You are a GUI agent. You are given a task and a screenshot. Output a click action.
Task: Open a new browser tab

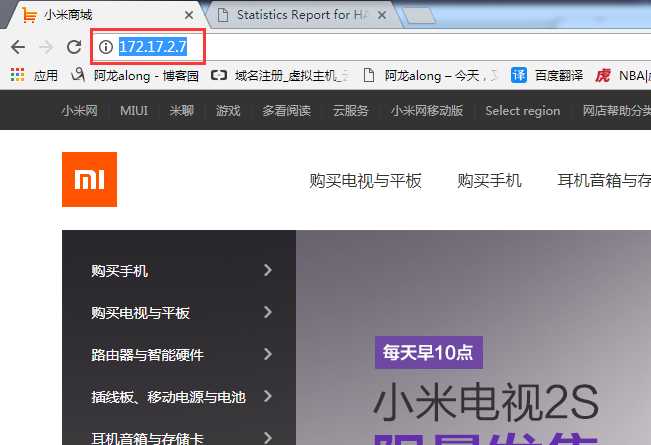(419, 16)
